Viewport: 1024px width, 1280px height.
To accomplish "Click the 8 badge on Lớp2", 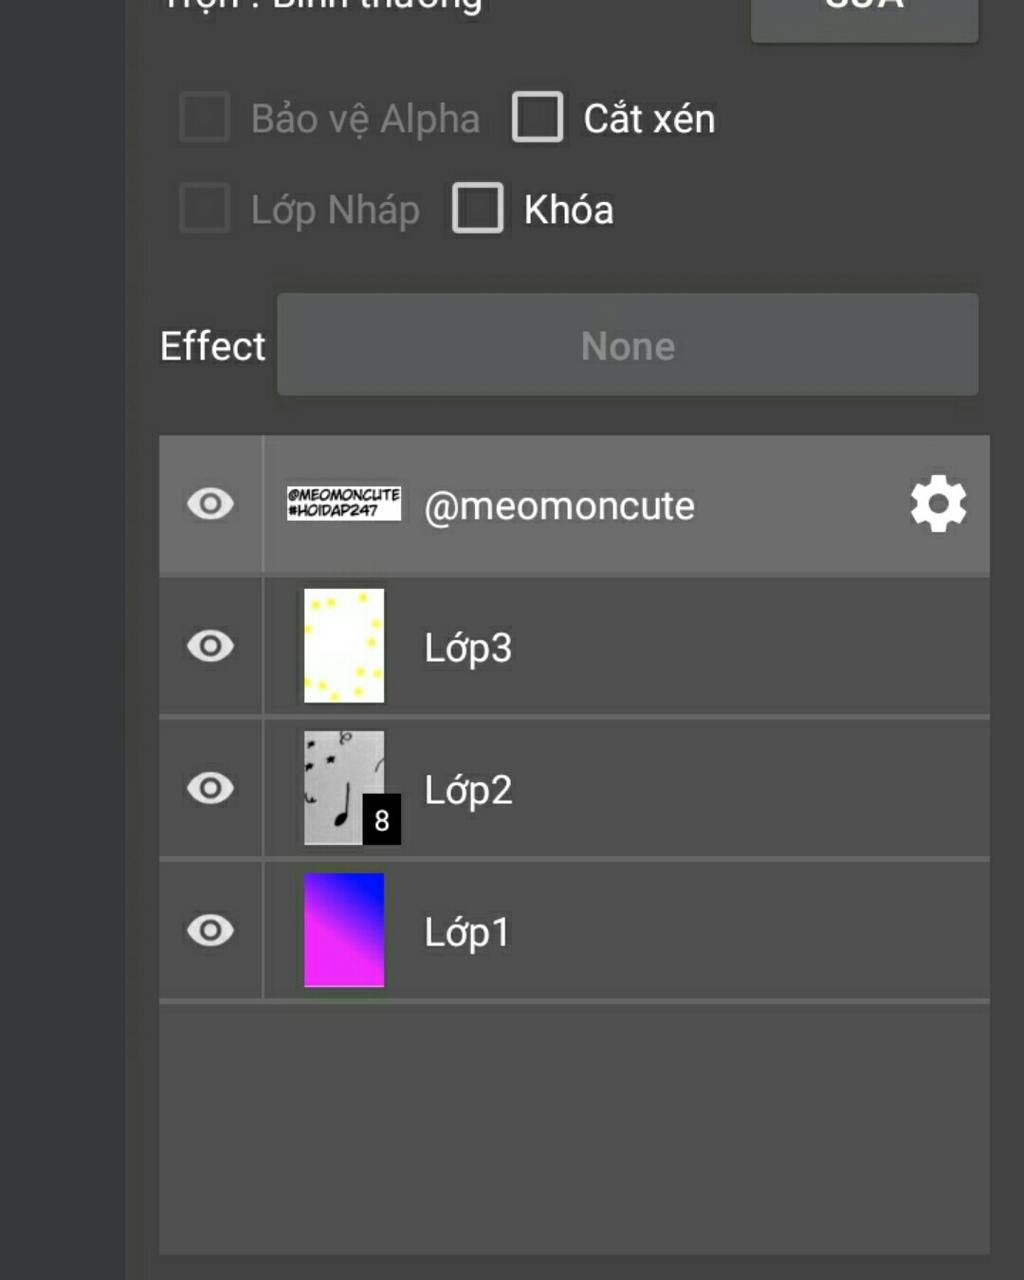I will pyautogui.click(x=381, y=820).
